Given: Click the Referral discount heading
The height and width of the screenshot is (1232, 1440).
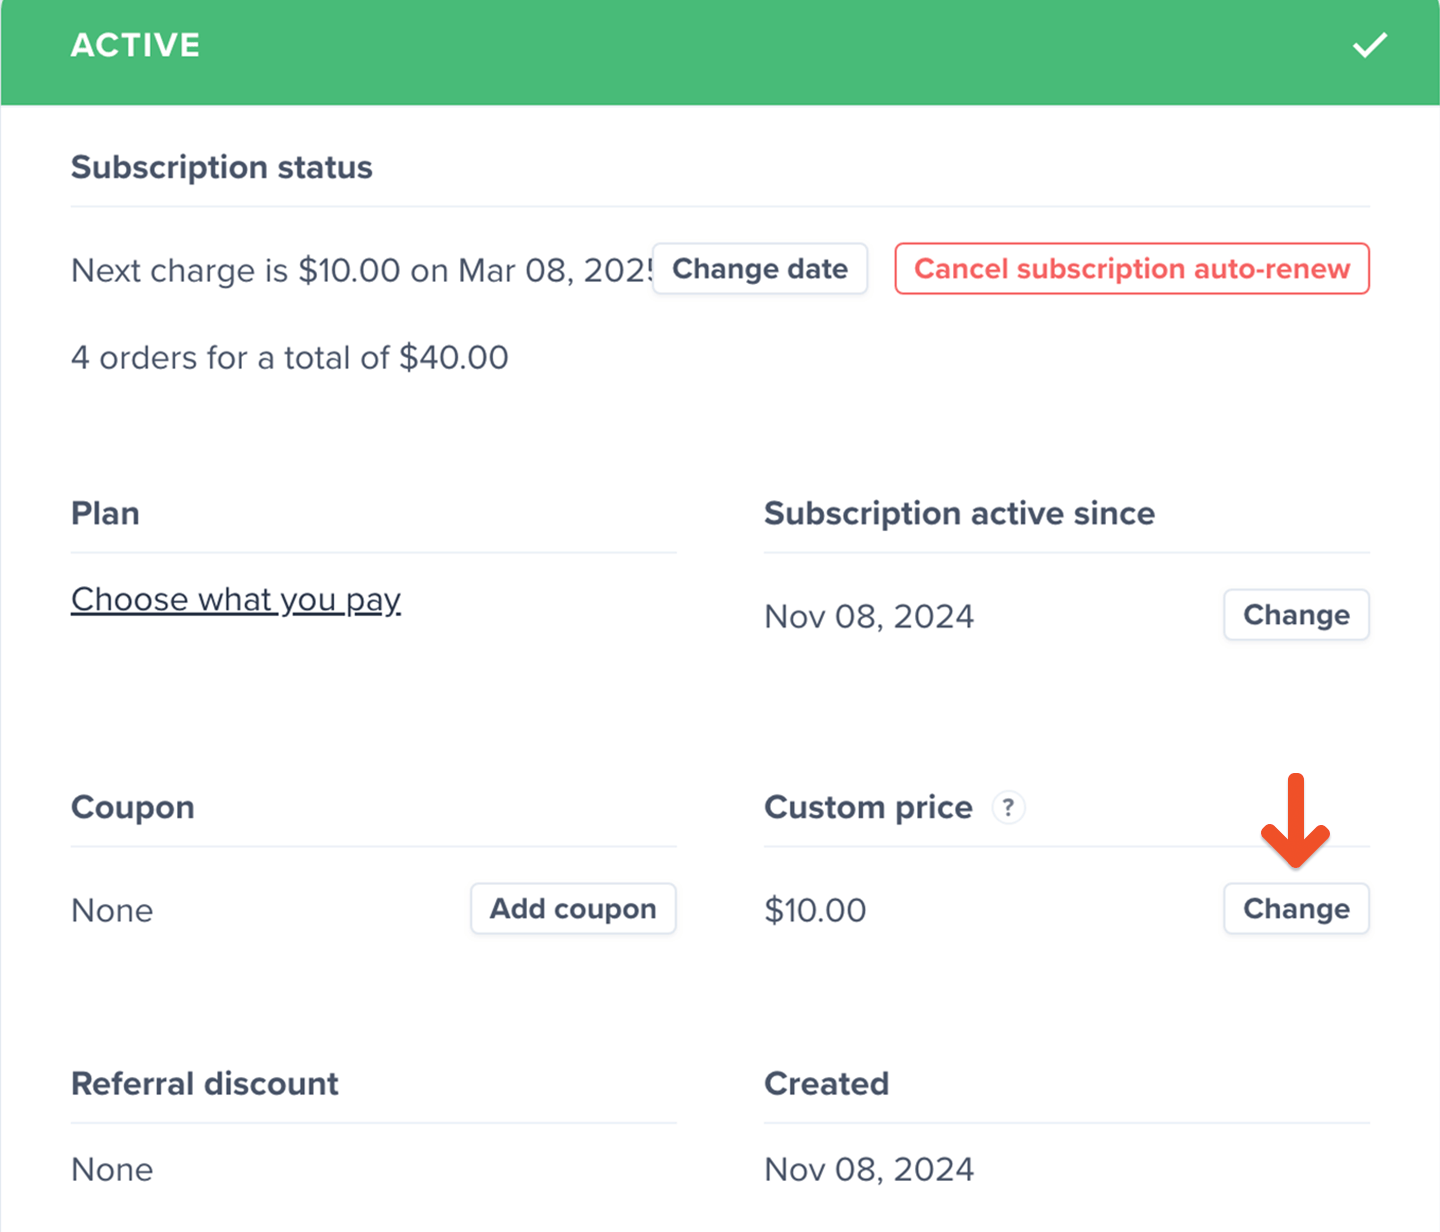Looking at the screenshot, I should pyautogui.click(x=204, y=1083).
